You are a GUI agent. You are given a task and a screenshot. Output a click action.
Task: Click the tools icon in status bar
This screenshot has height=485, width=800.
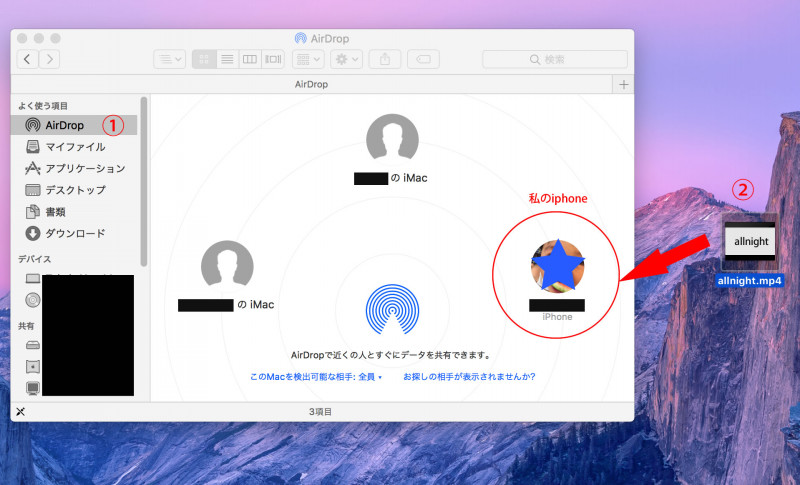20,412
